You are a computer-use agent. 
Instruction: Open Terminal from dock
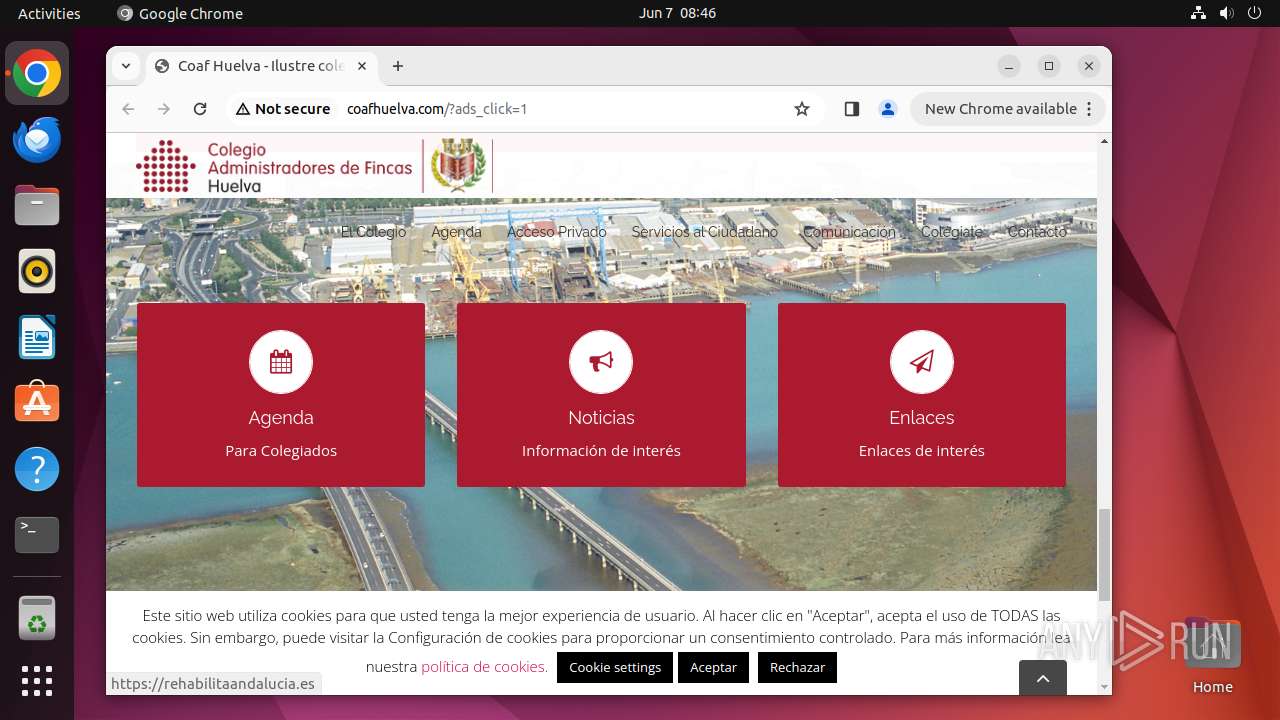37,535
